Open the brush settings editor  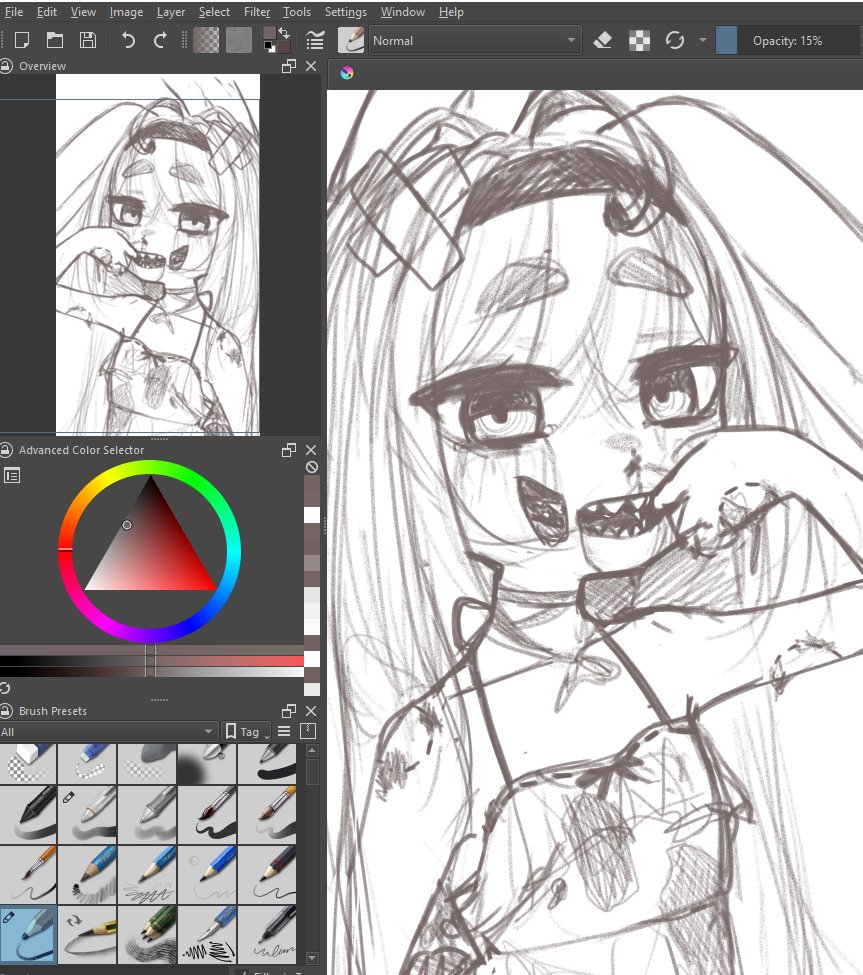pyautogui.click(x=315, y=40)
